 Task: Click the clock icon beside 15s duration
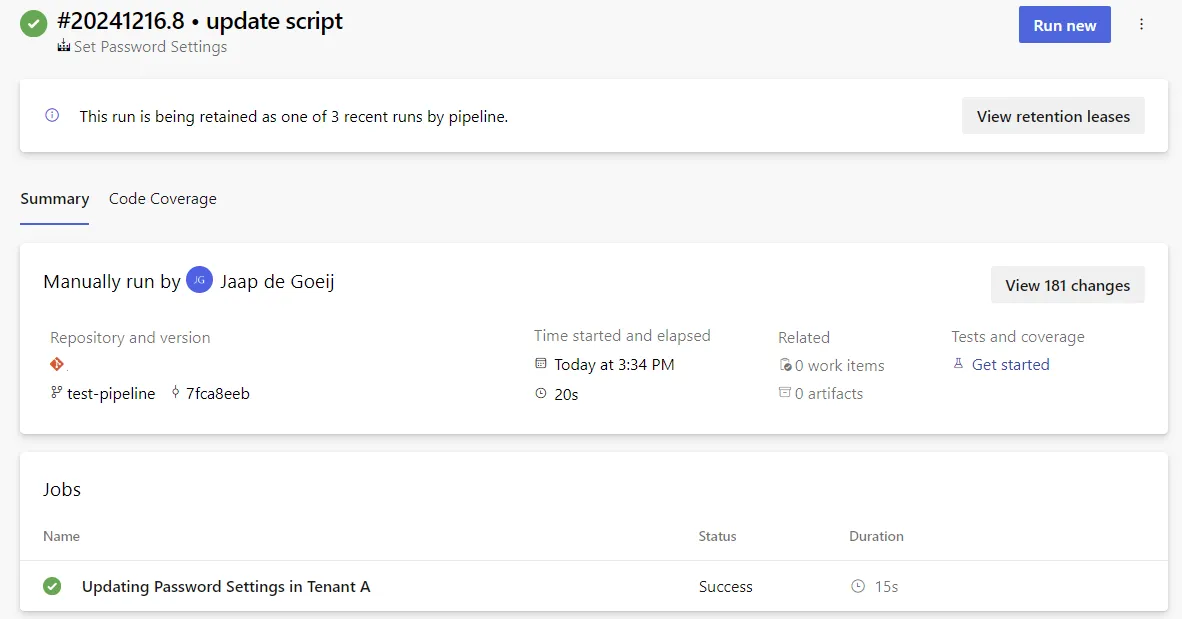[857, 586]
